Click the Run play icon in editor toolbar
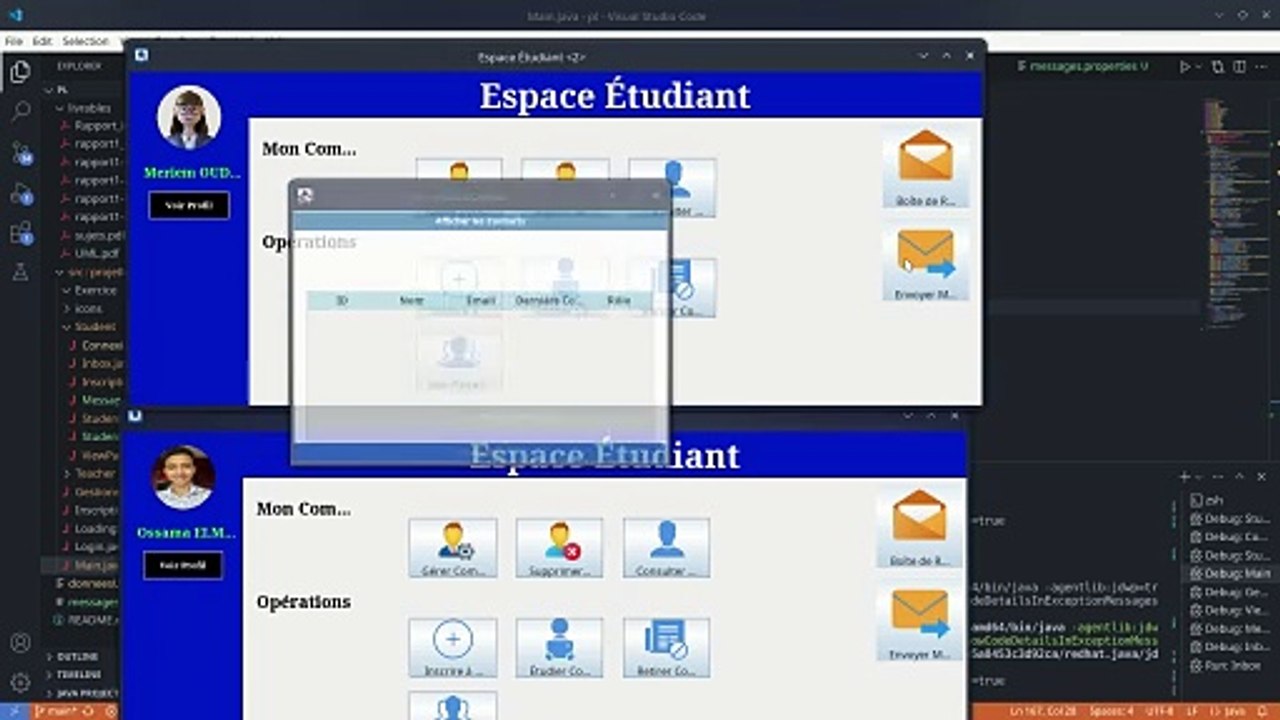The image size is (1280, 720). (1185, 67)
